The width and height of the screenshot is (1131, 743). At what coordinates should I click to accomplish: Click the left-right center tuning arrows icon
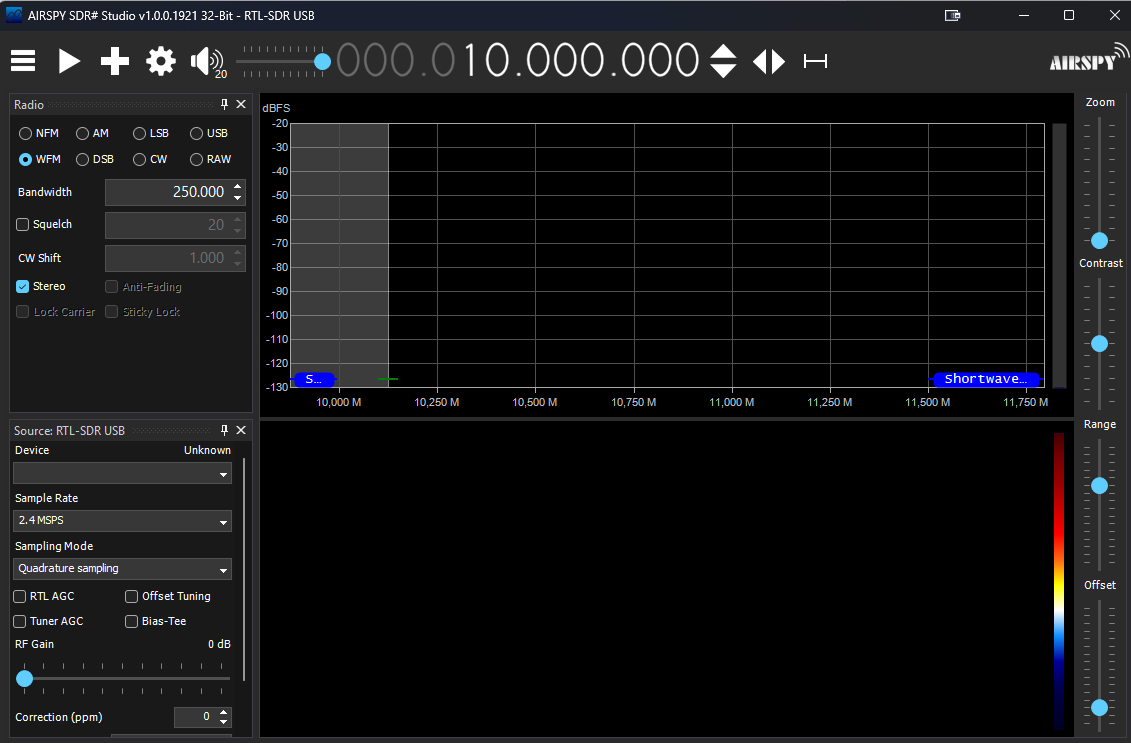(769, 61)
